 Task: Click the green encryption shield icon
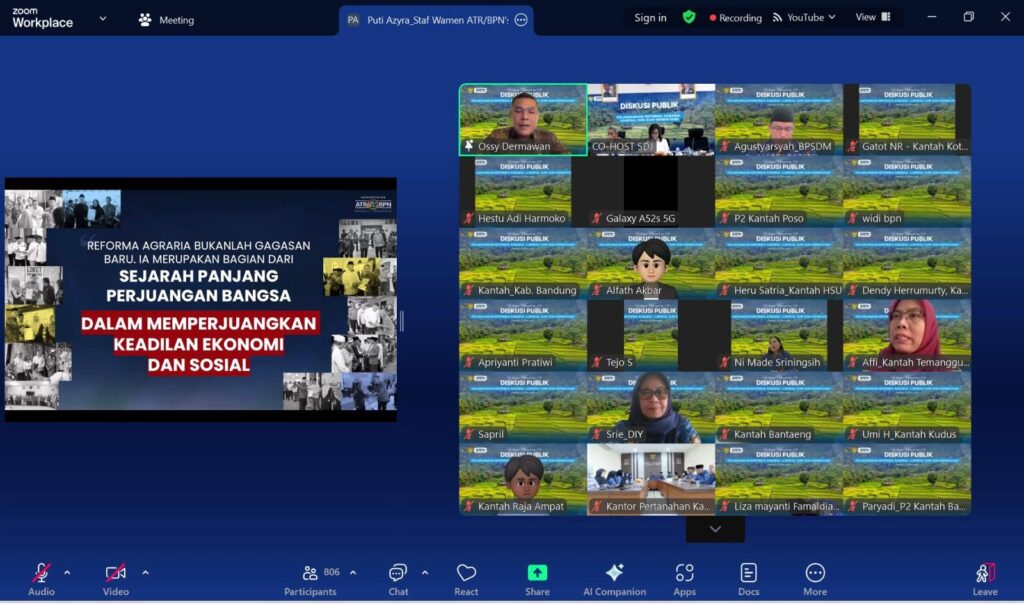689,17
